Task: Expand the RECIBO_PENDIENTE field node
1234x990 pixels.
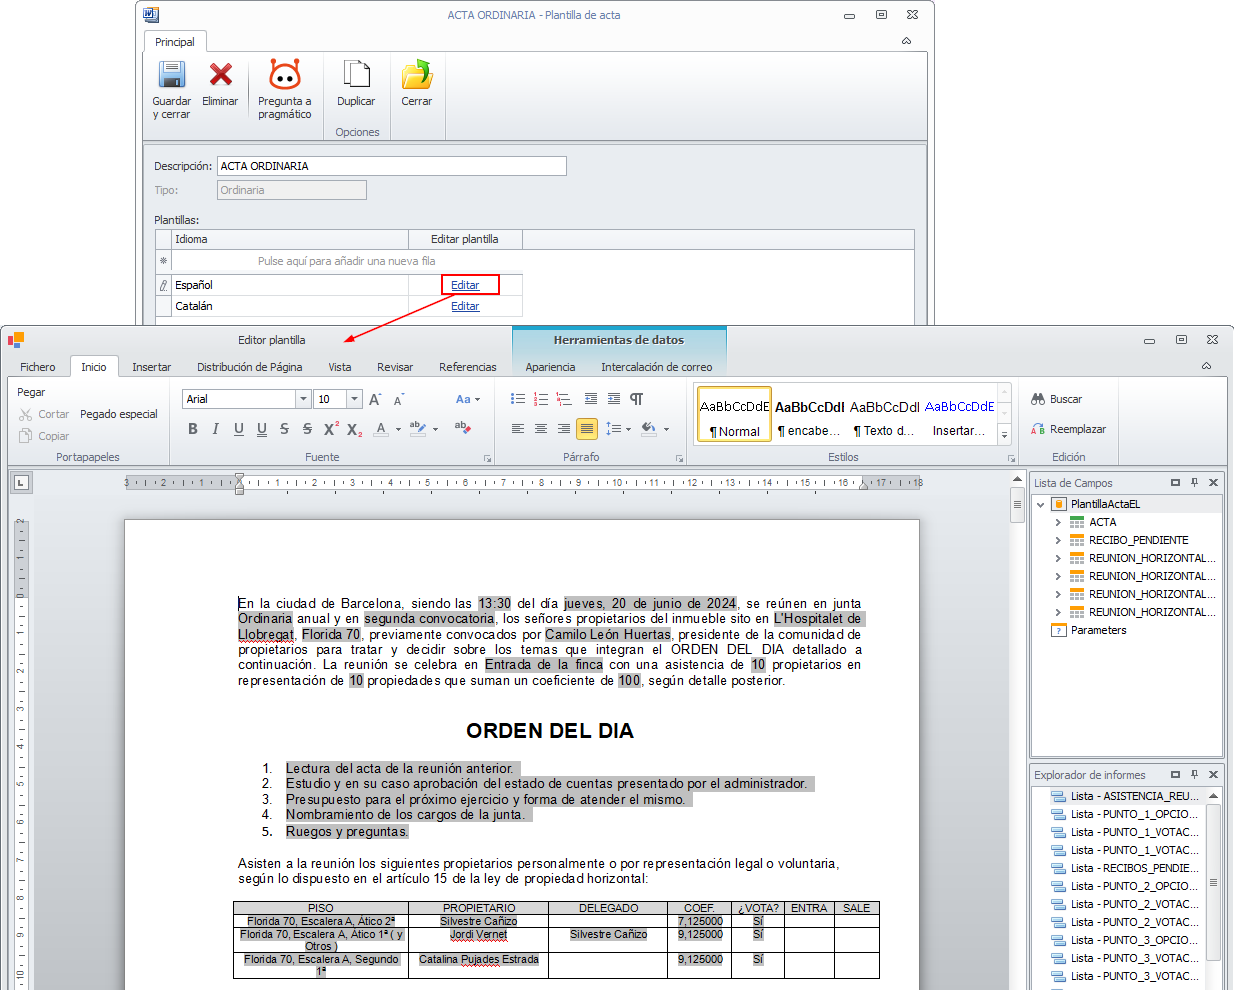Action: [x=1058, y=540]
